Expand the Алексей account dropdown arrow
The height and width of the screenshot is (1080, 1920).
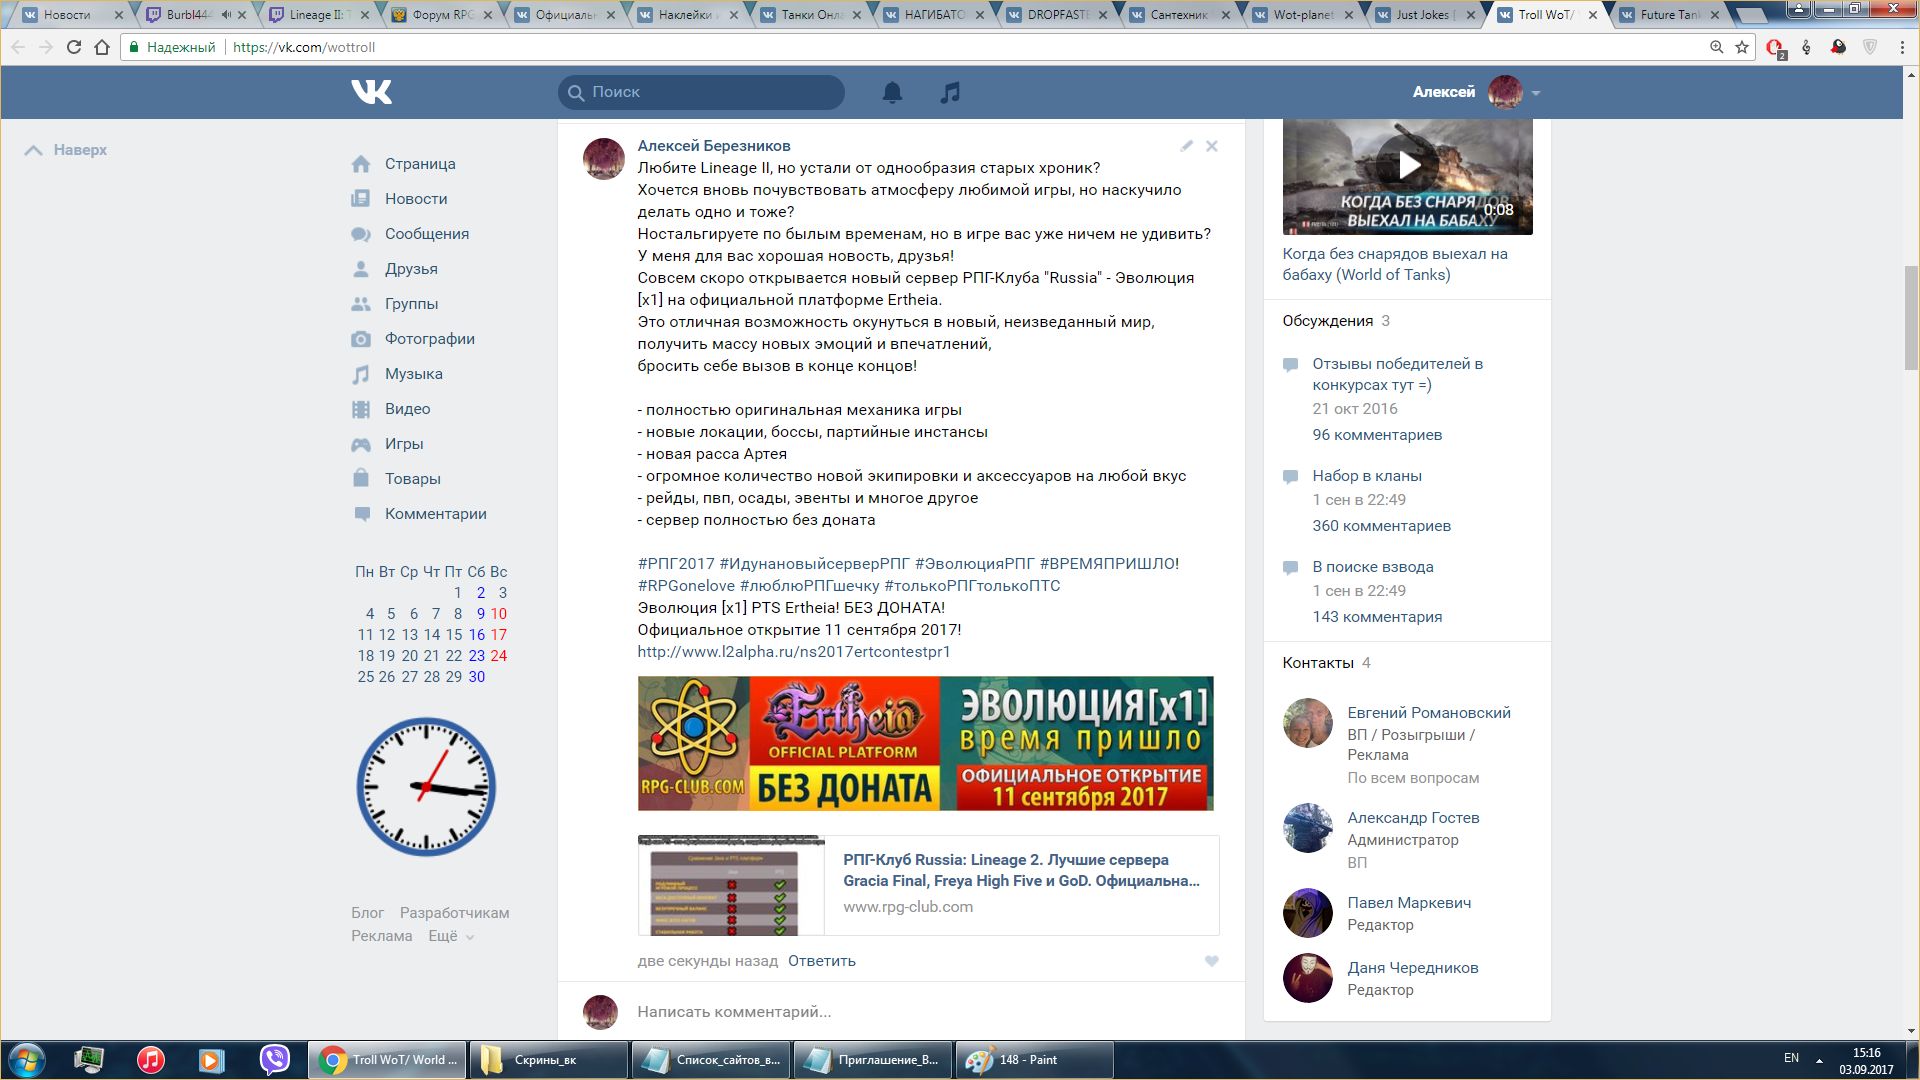(1536, 93)
